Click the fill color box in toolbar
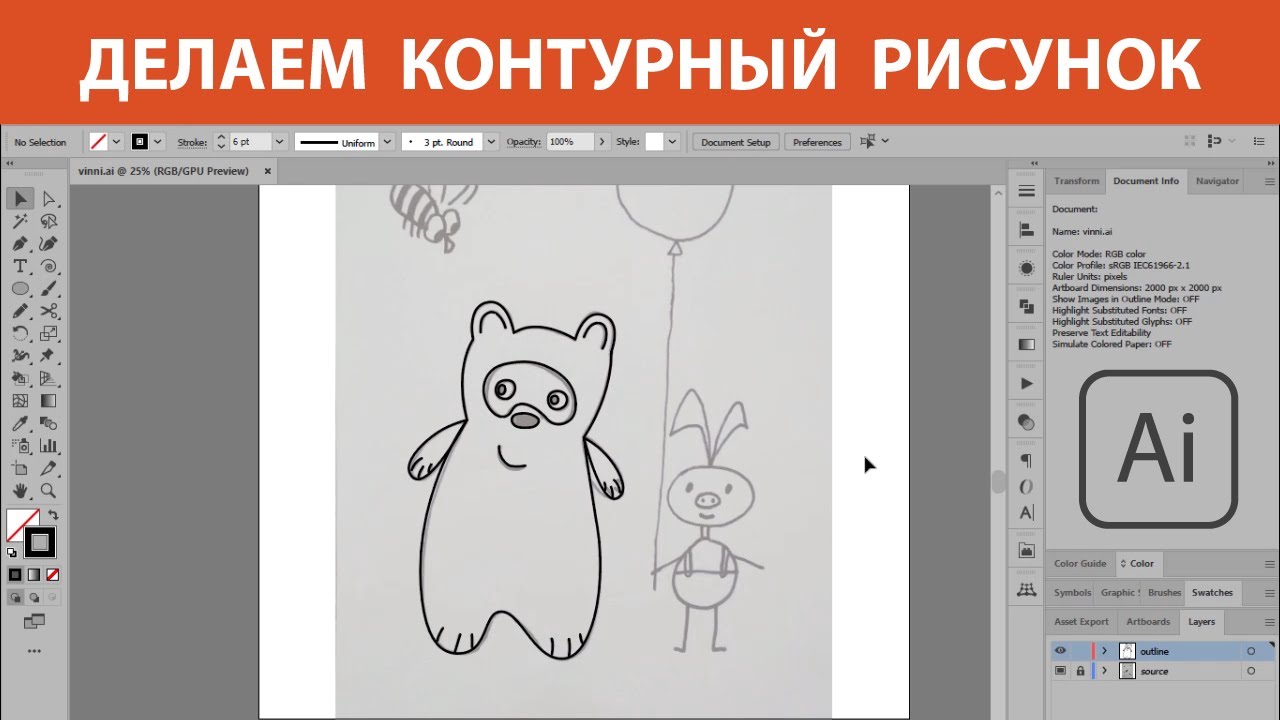 pyautogui.click(x=18, y=522)
